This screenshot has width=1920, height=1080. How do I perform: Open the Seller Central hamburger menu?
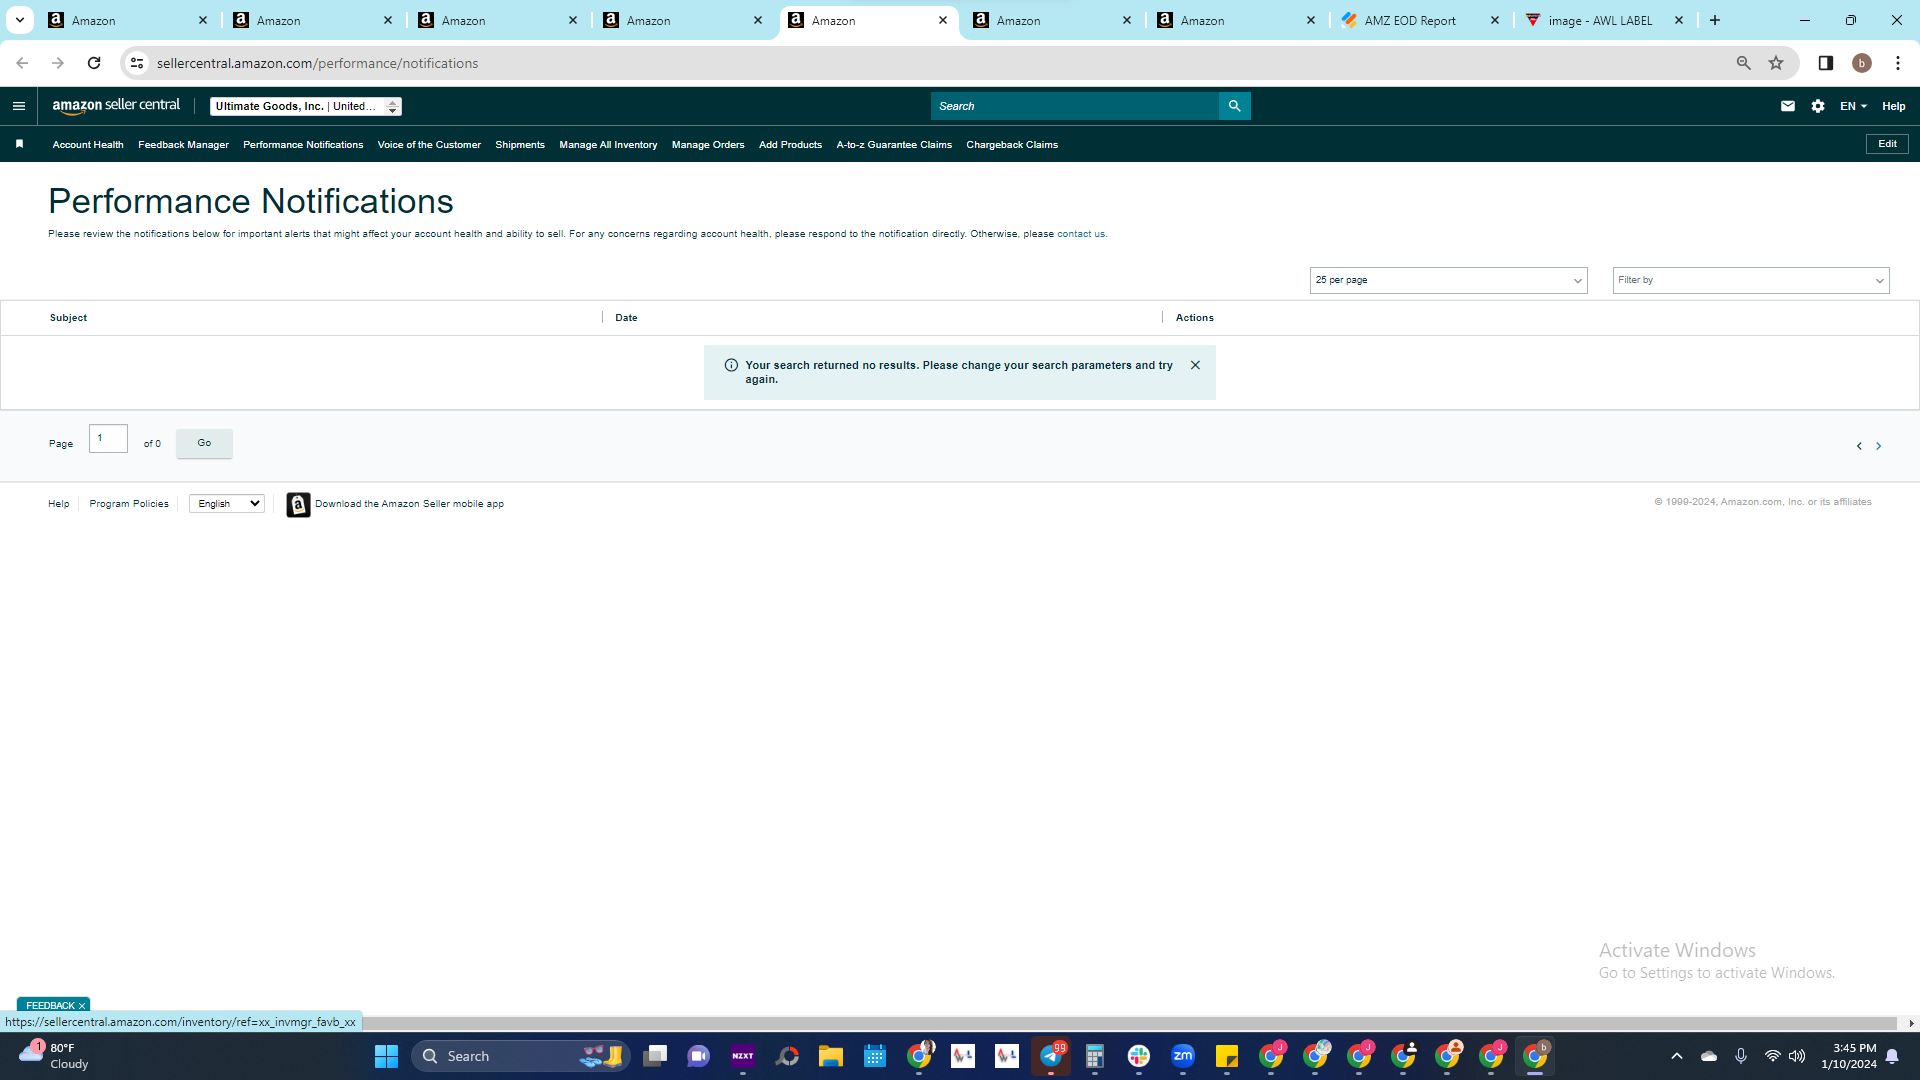point(18,106)
